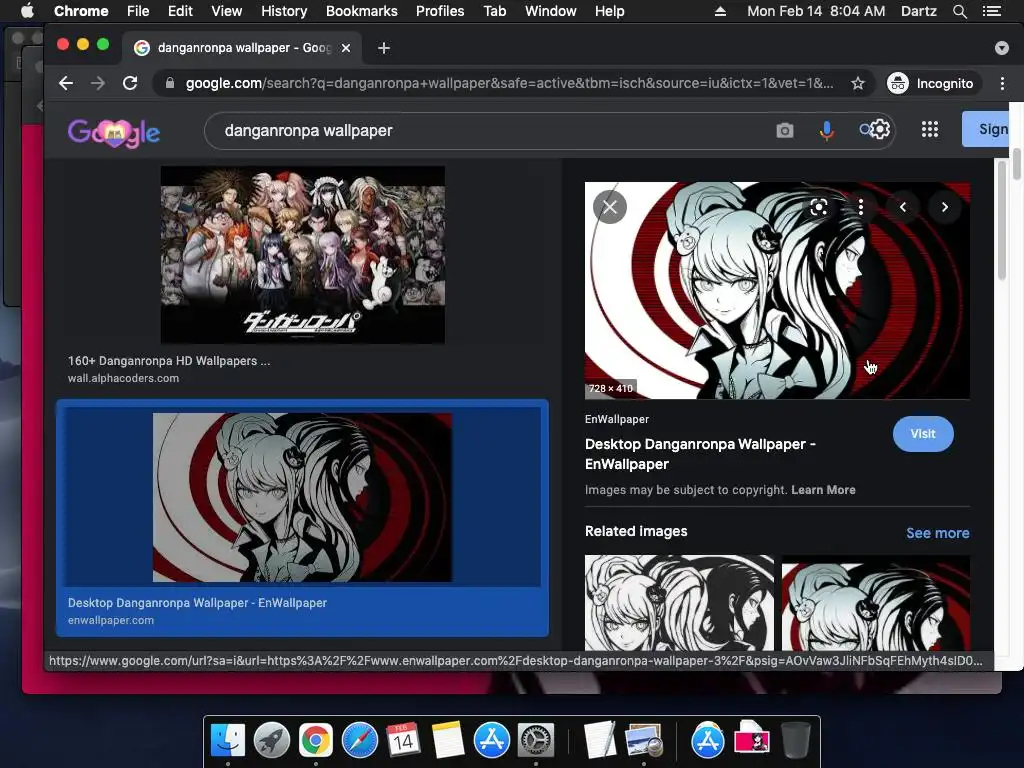Image resolution: width=1024 pixels, height=768 pixels.
Task: Open the 160+ Danganronpa HD Wallpapers result
Action: 169,360
